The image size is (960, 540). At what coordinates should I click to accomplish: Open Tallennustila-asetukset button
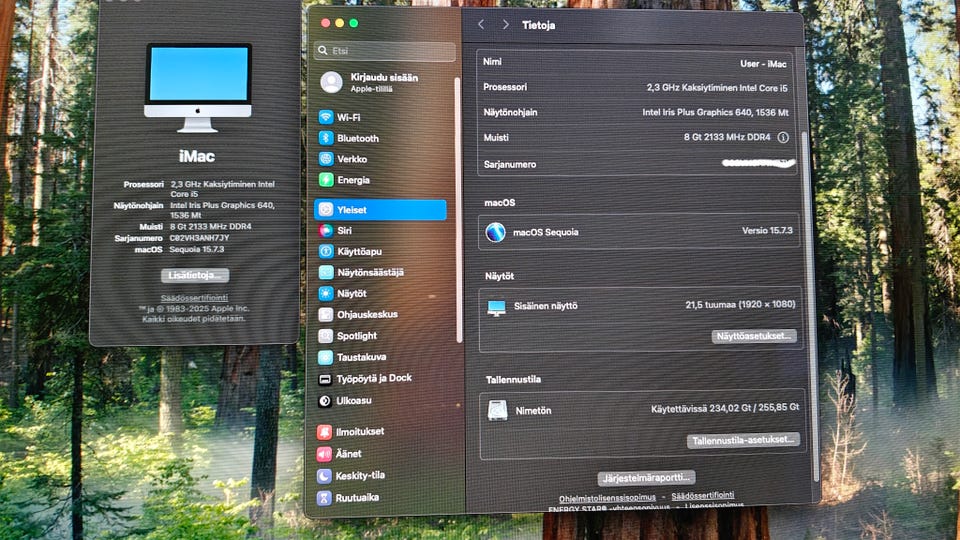(743, 440)
